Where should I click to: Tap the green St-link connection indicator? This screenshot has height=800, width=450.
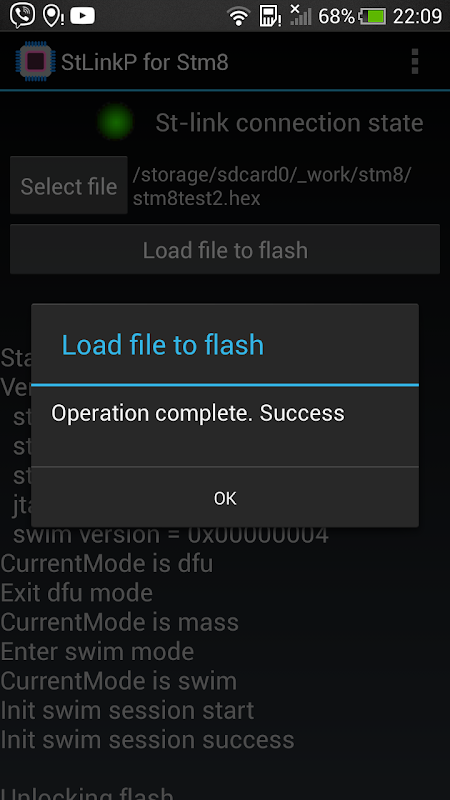point(115,121)
